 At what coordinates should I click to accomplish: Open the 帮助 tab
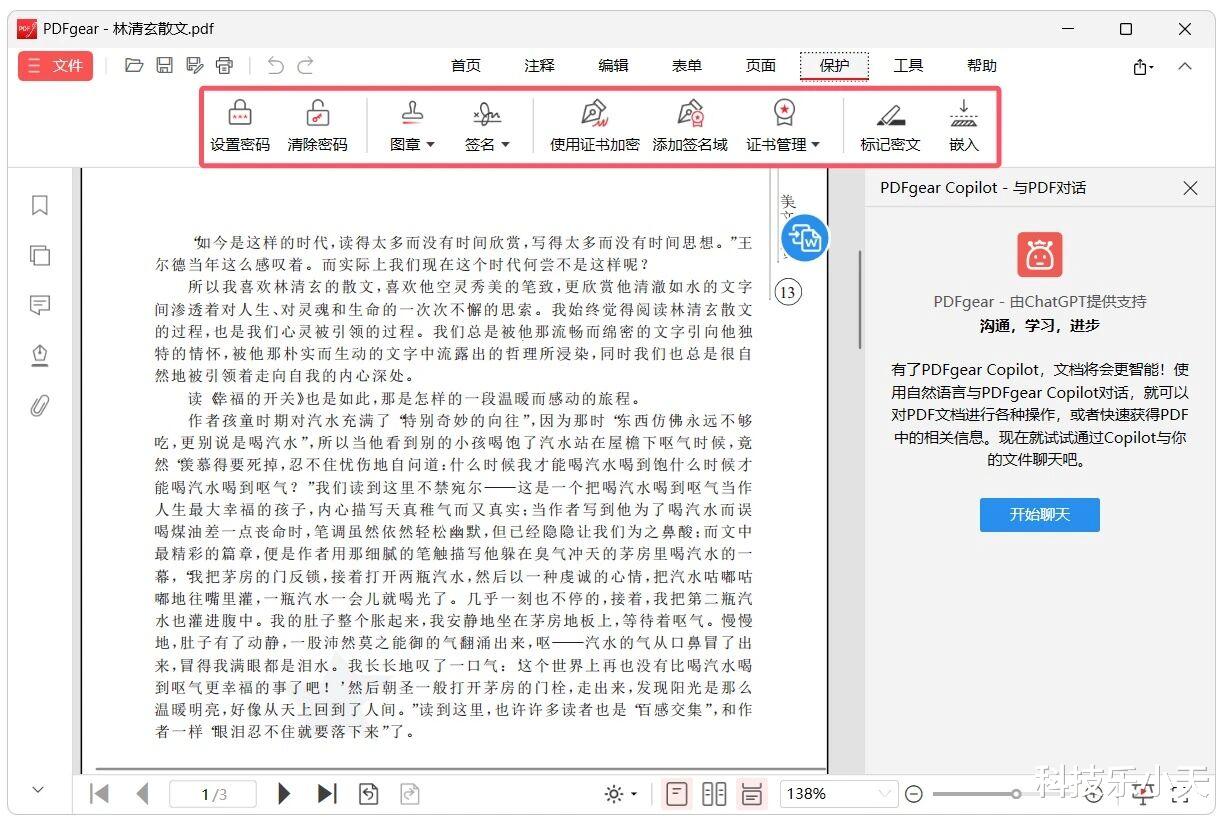982,66
